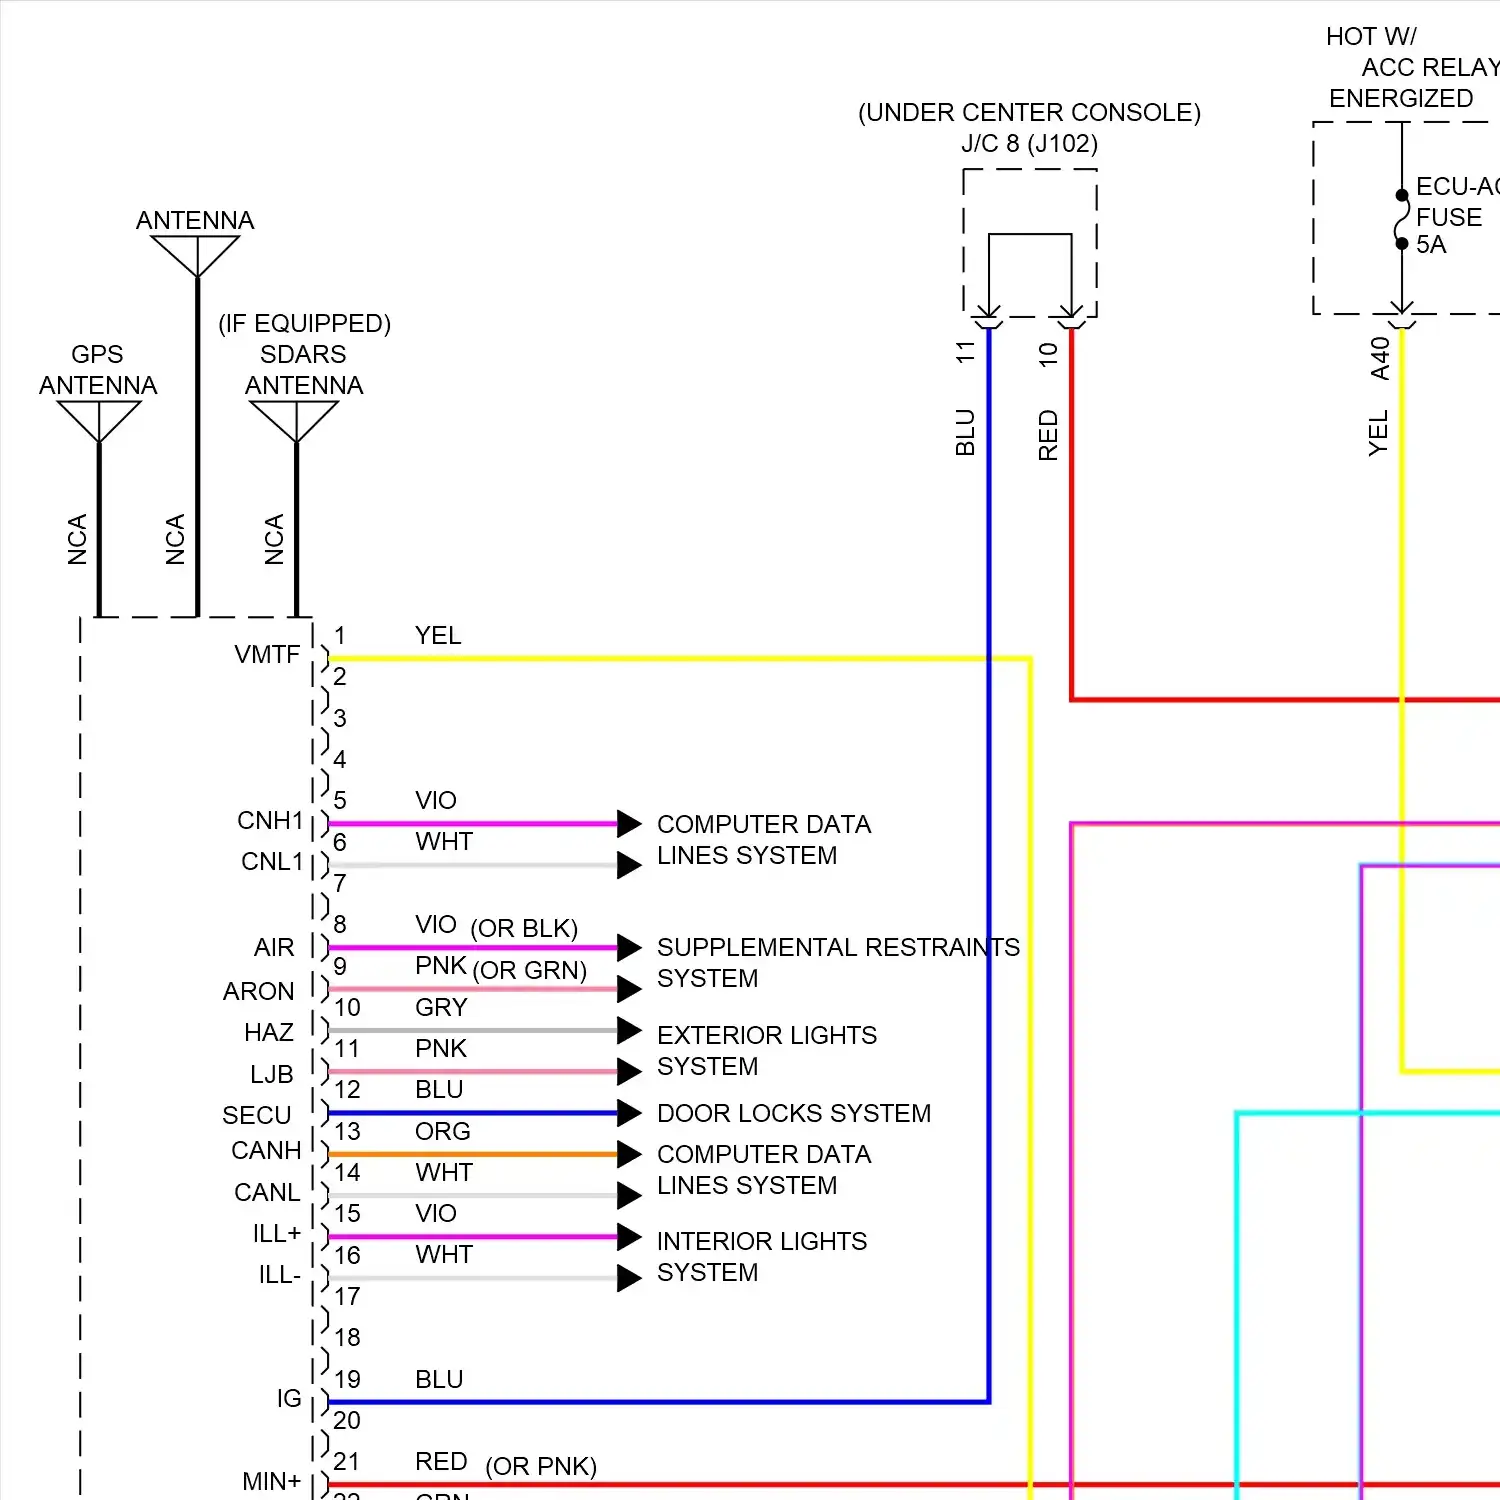
Task: Select the CANL terminal label
Action: point(267,1192)
